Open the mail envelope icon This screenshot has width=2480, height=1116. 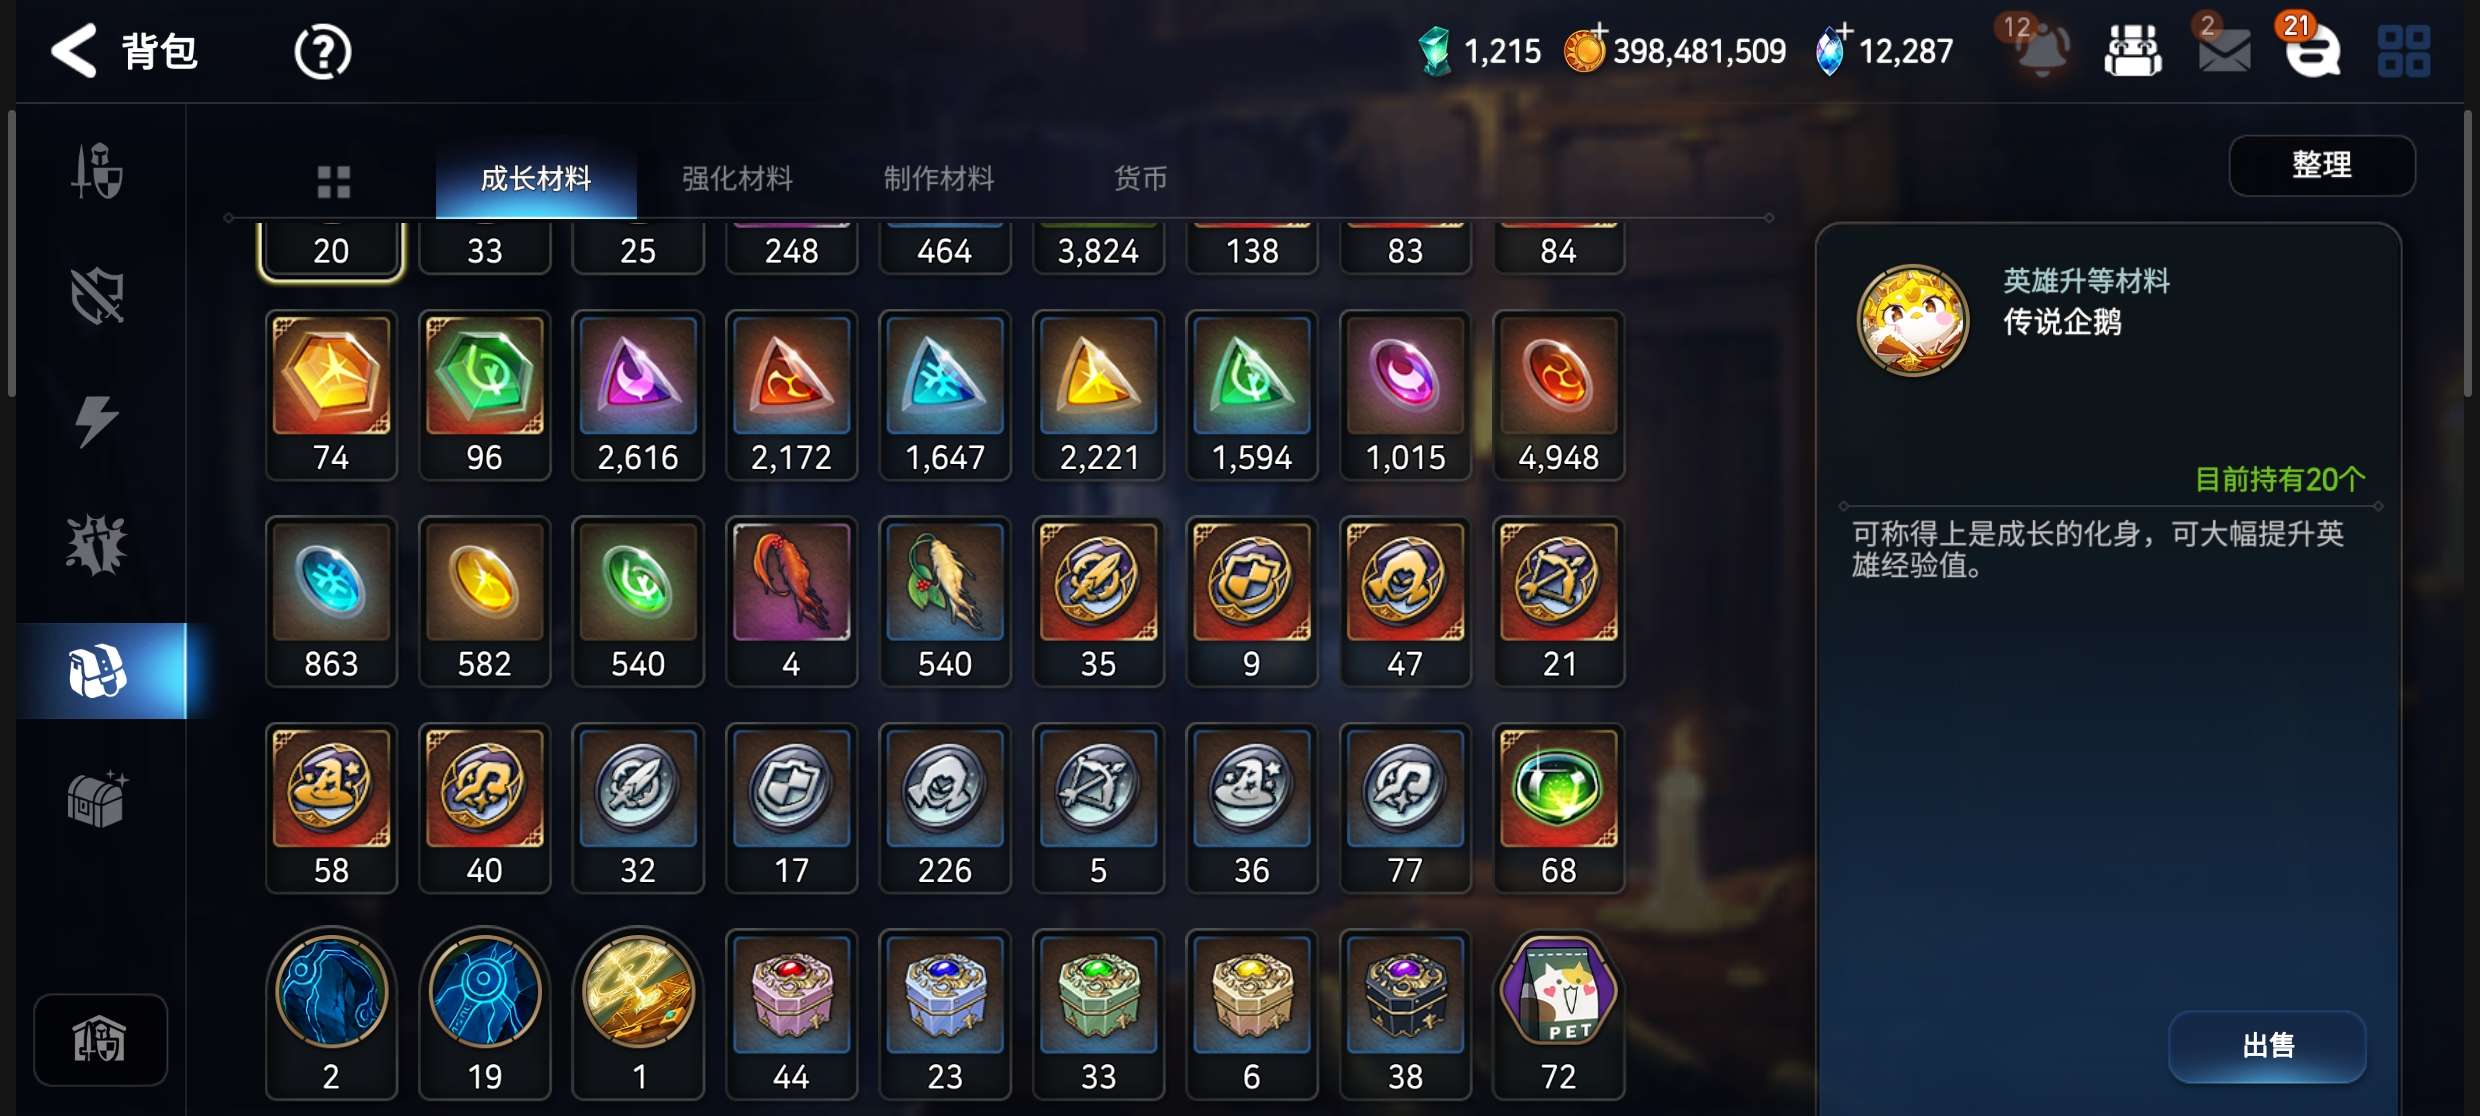click(x=2224, y=50)
